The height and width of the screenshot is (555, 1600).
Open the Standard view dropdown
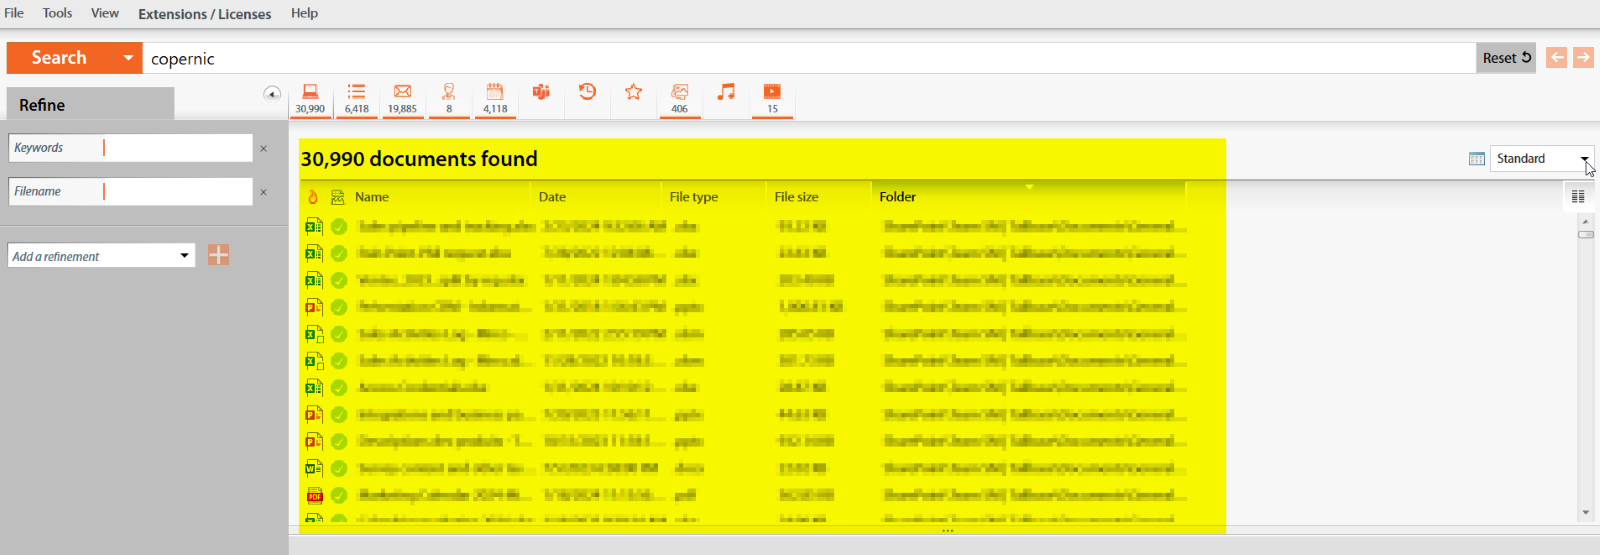click(1542, 159)
